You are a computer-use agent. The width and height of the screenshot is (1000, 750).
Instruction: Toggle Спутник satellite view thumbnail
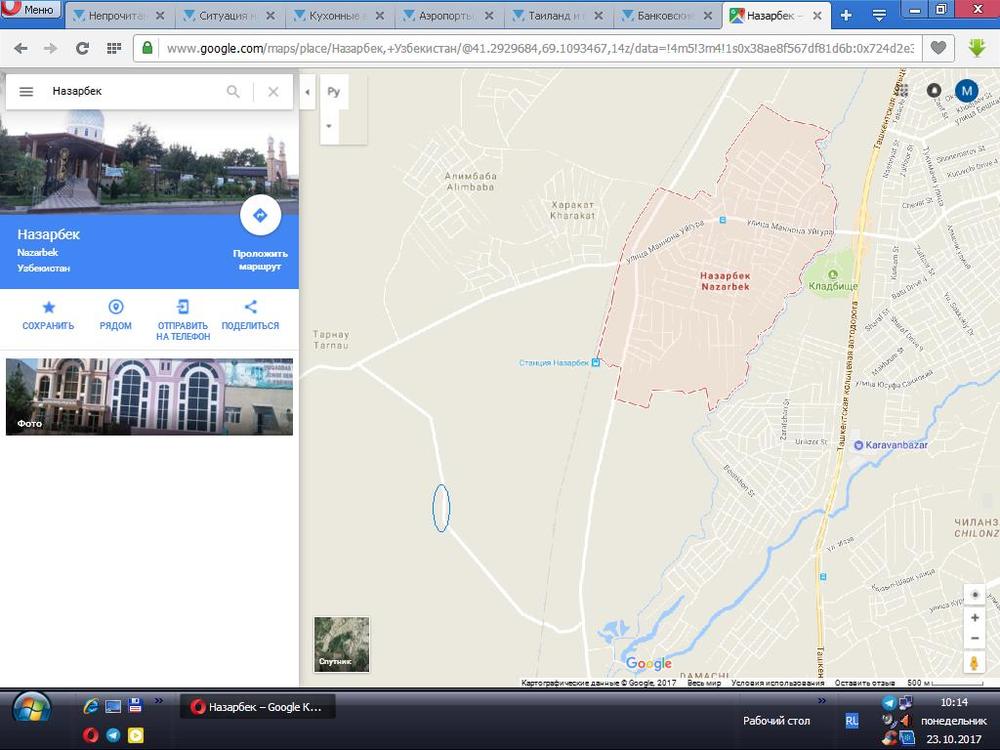[342, 643]
